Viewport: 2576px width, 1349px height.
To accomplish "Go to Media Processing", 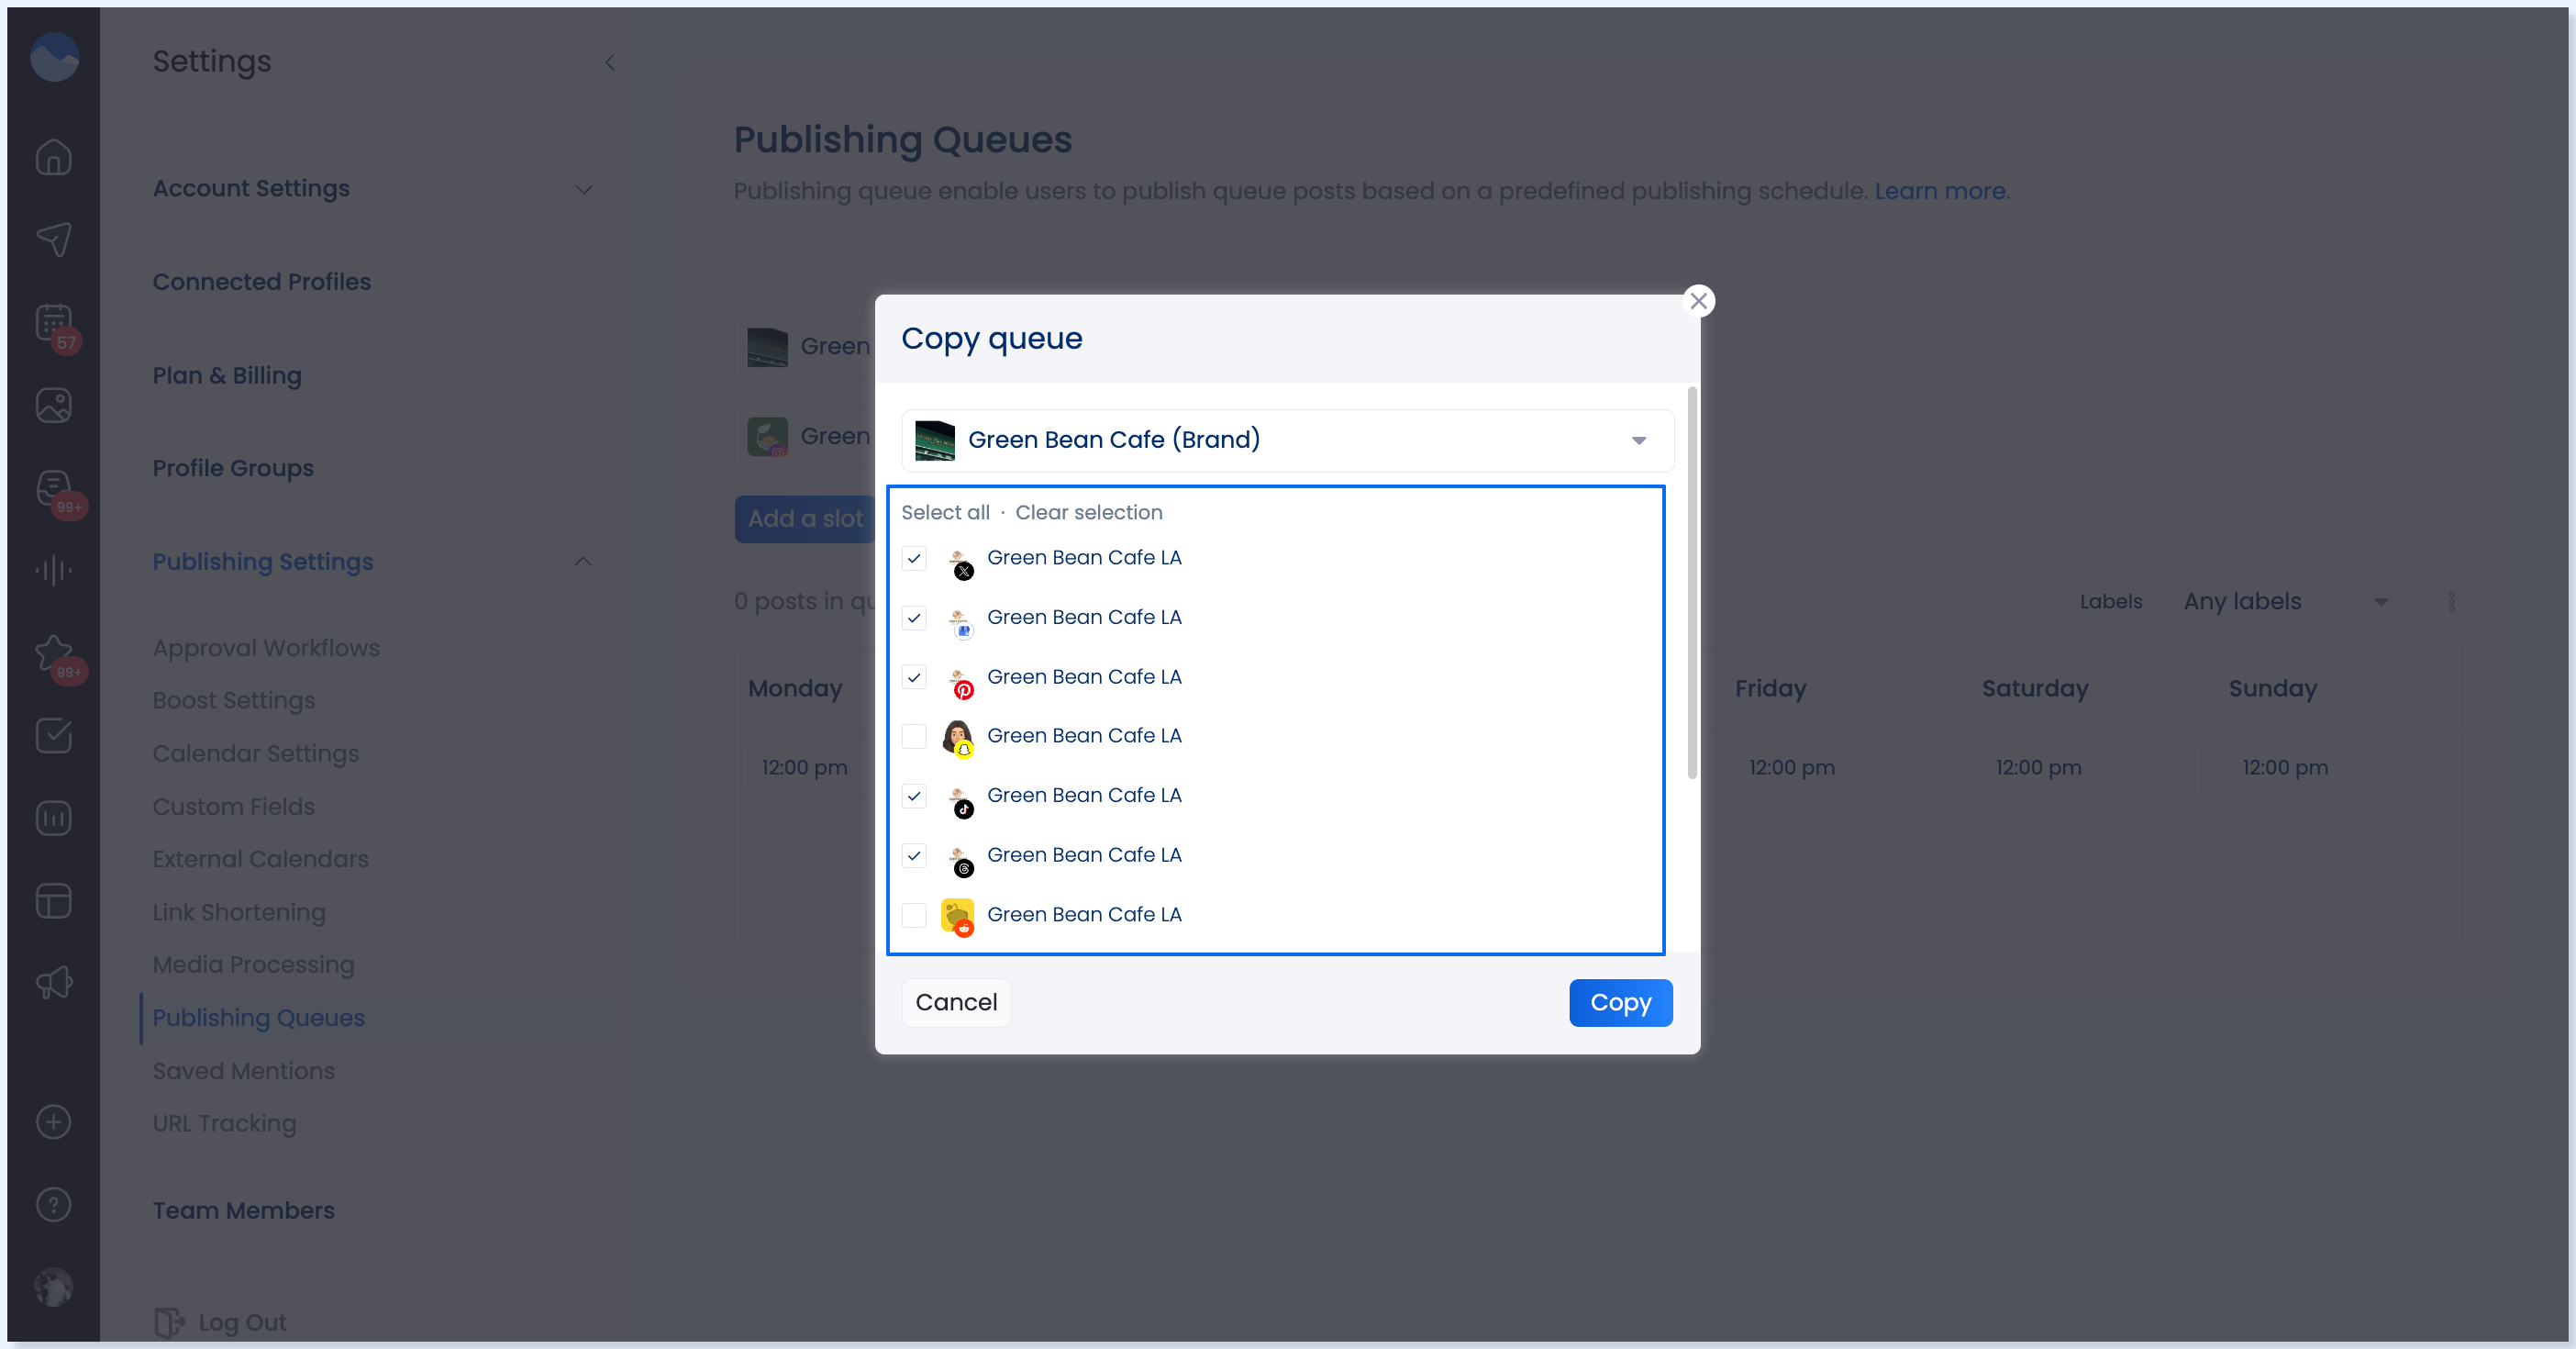I will tap(254, 965).
